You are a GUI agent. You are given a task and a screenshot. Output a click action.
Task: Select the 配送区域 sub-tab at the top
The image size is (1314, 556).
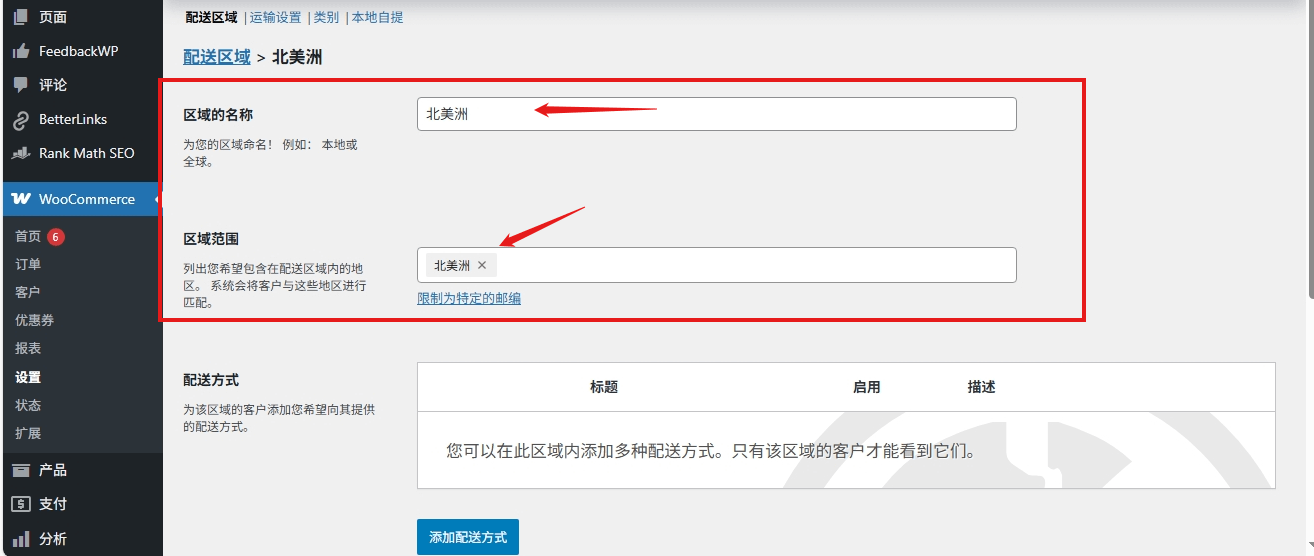click(x=212, y=17)
